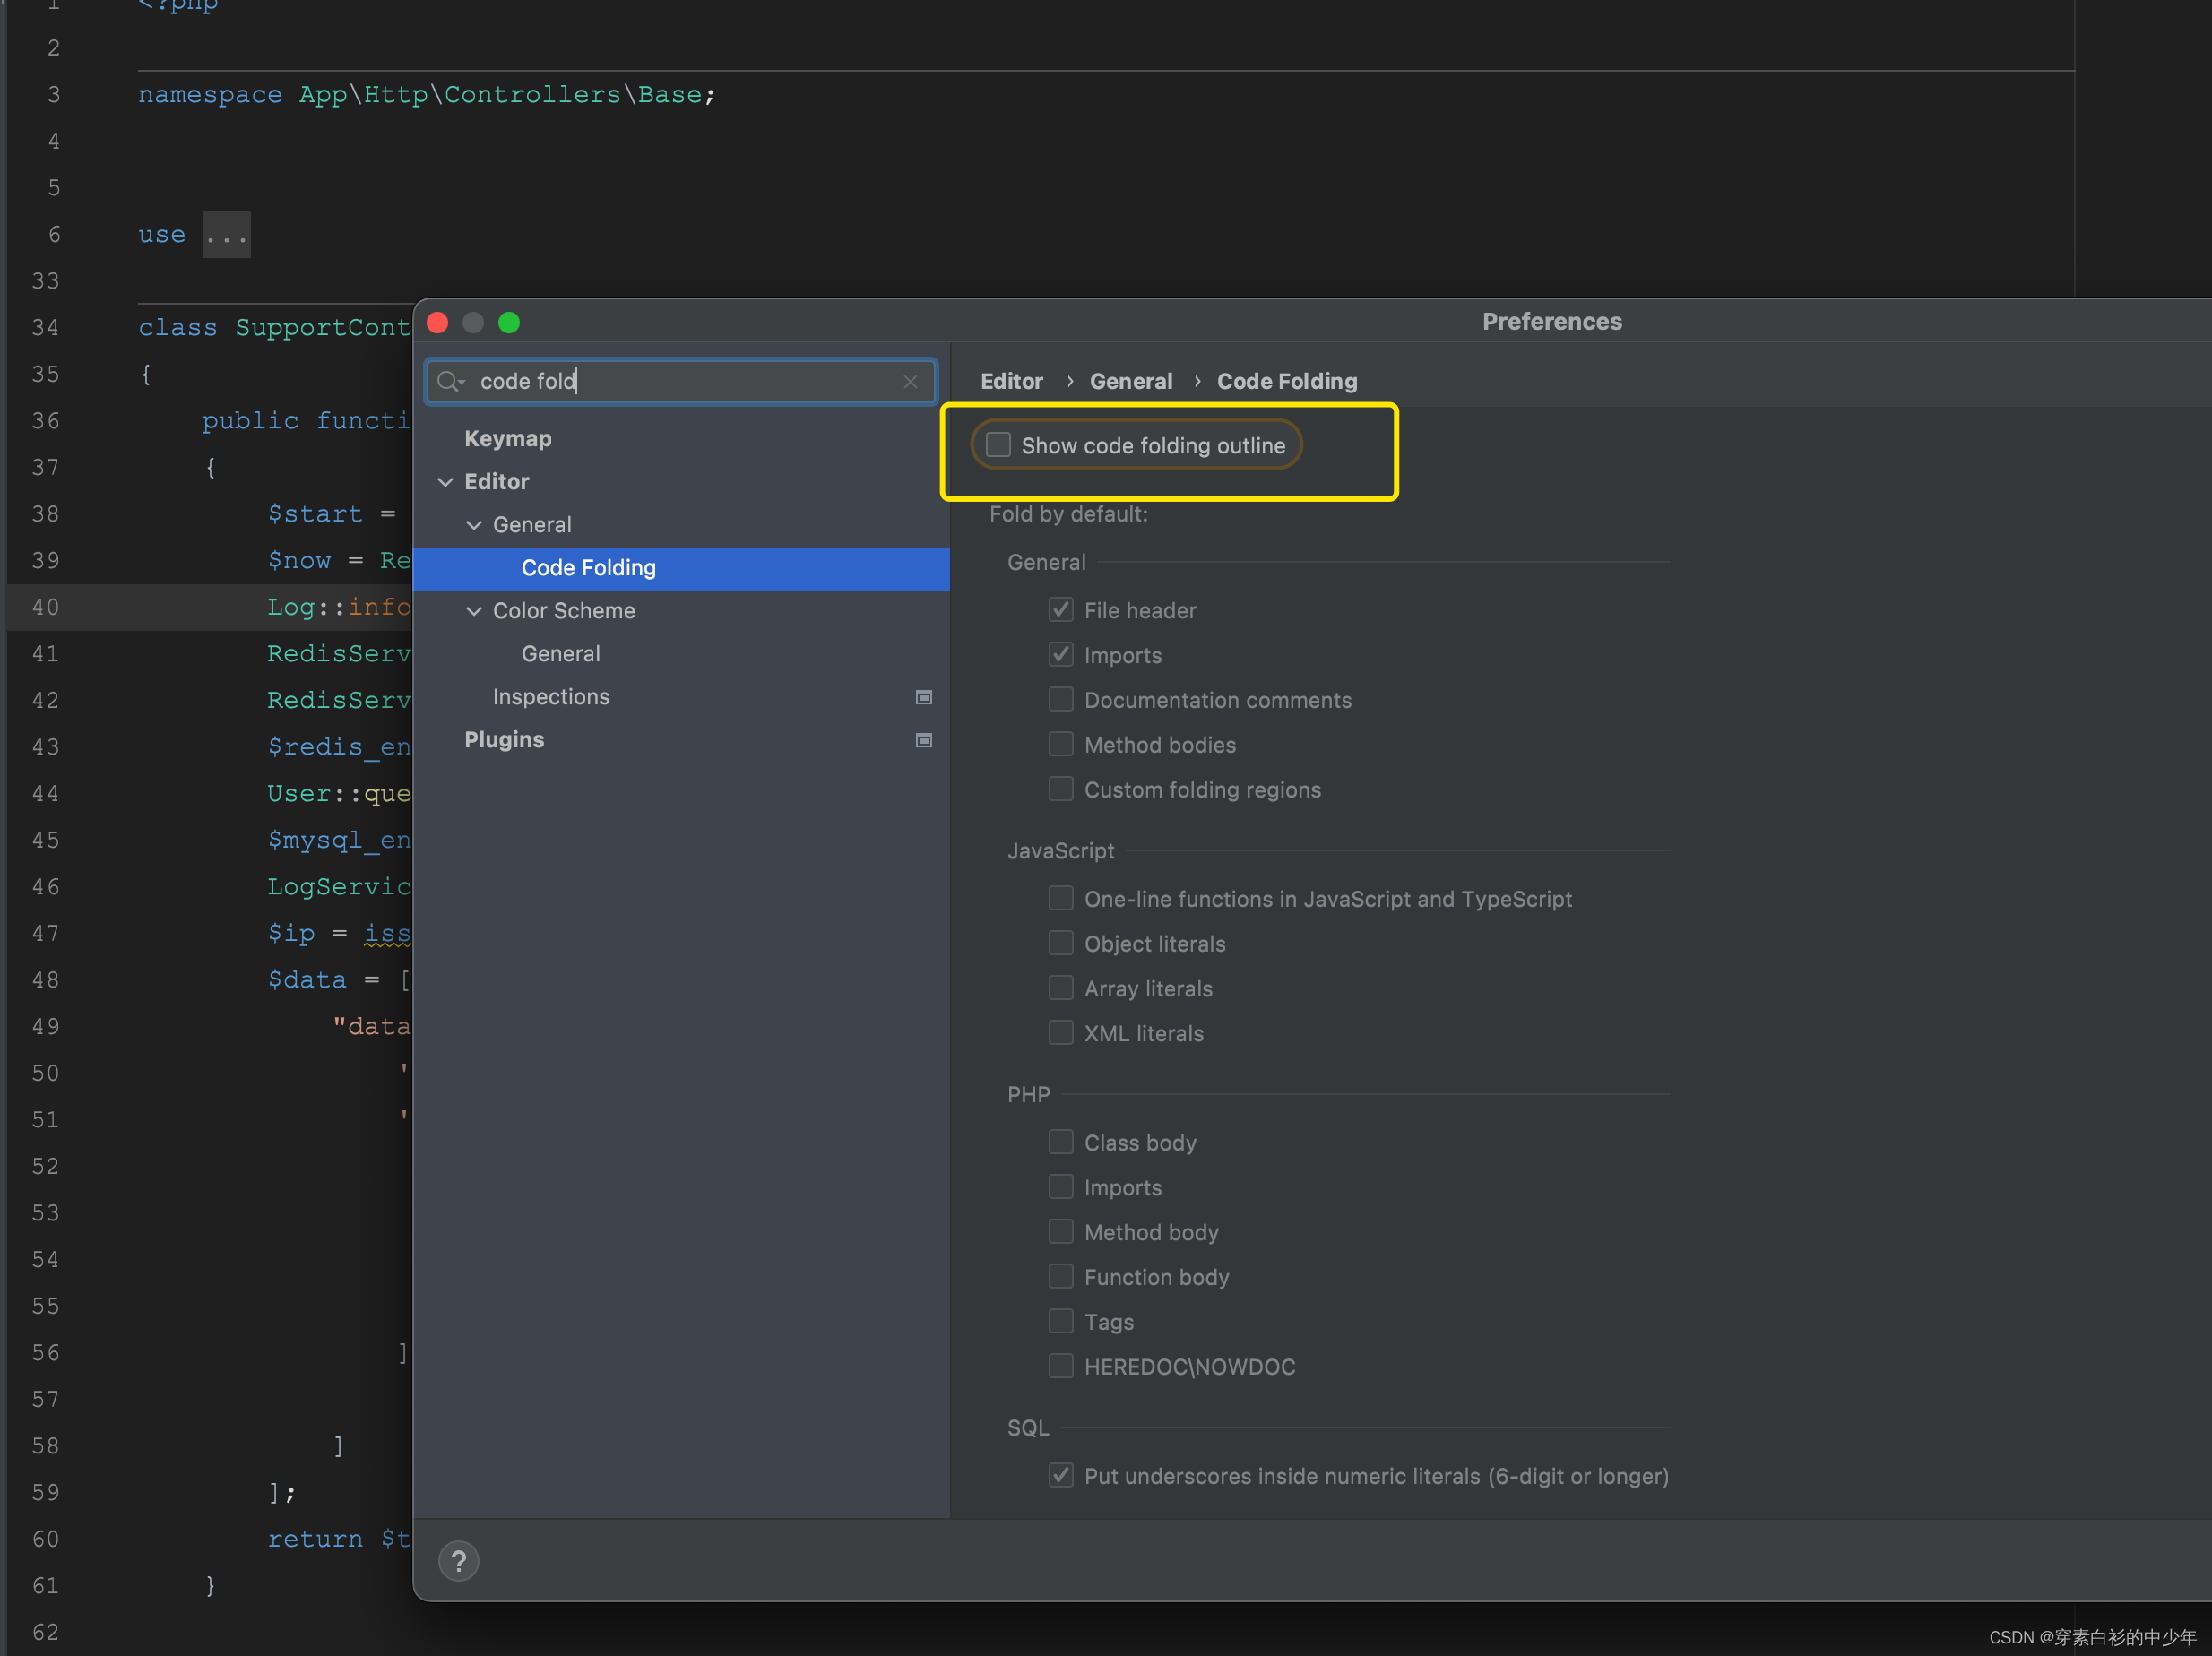Click inside the settings search input
Viewport: 2212px width, 1656px height.
point(680,381)
